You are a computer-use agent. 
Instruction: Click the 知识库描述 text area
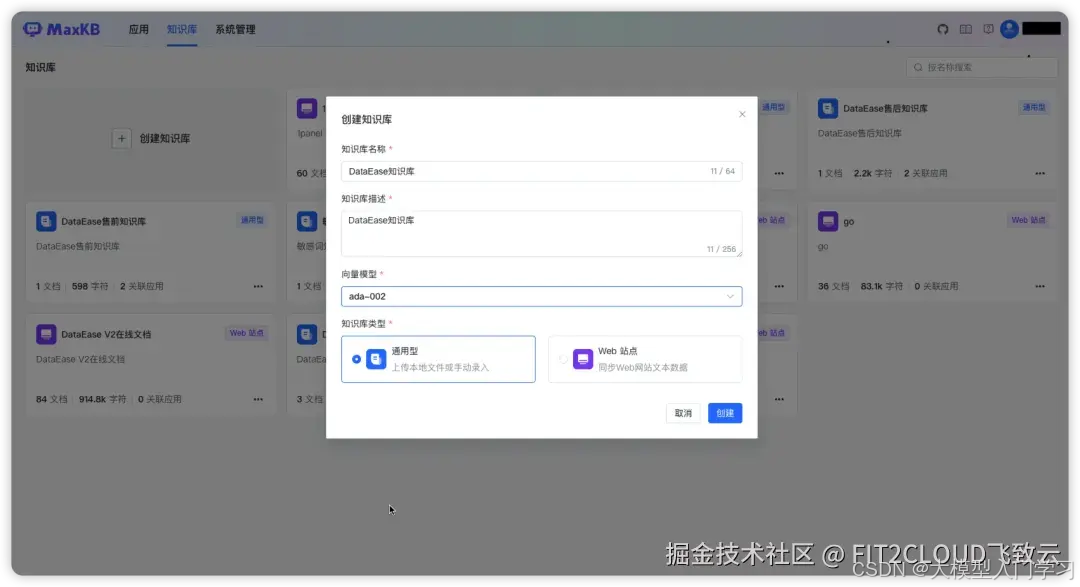(541, 234)
